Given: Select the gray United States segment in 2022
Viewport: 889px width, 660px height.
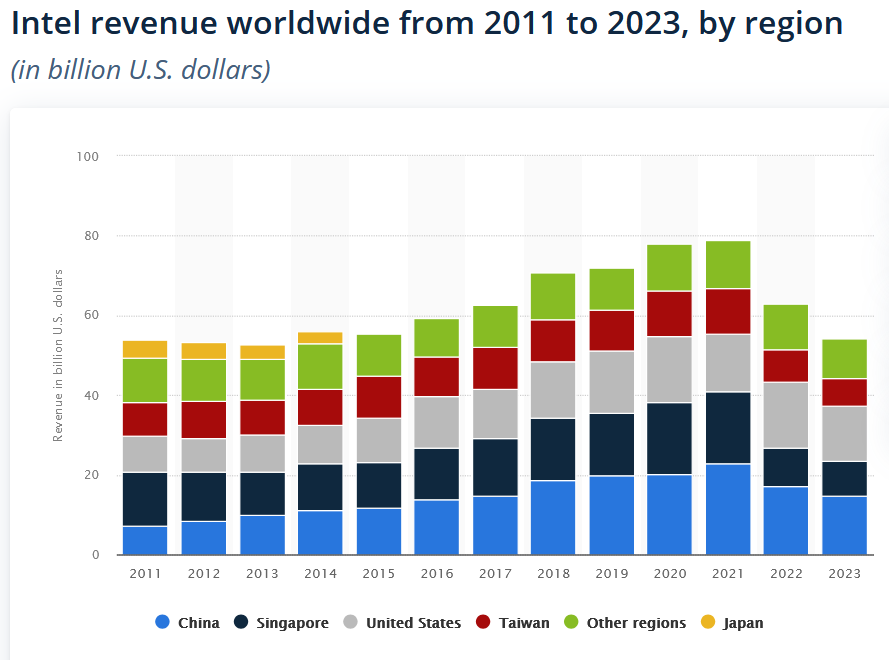Looking at the screenshot, I should [x=785, y=415].
